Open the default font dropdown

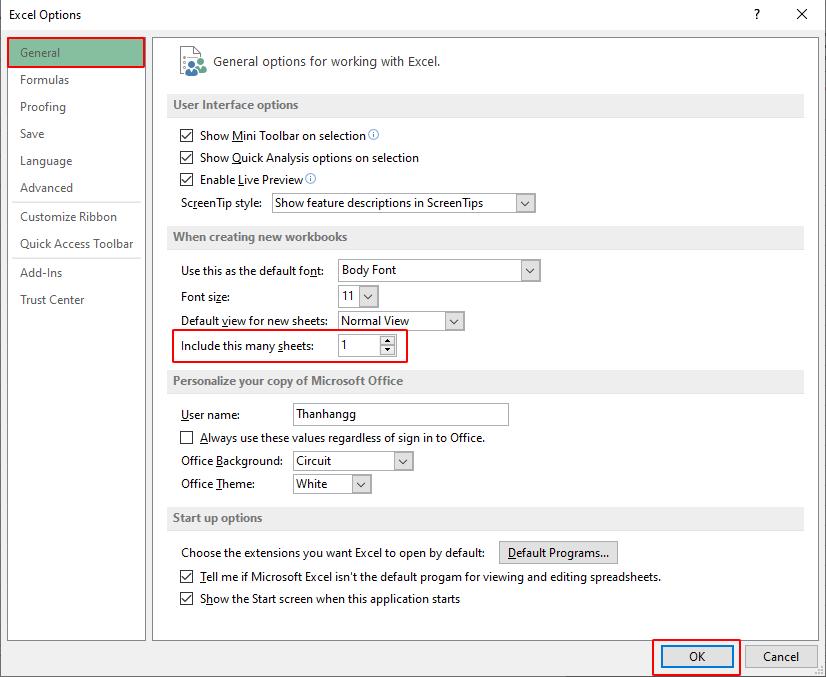pyautogui.click(x=528, y=270)
